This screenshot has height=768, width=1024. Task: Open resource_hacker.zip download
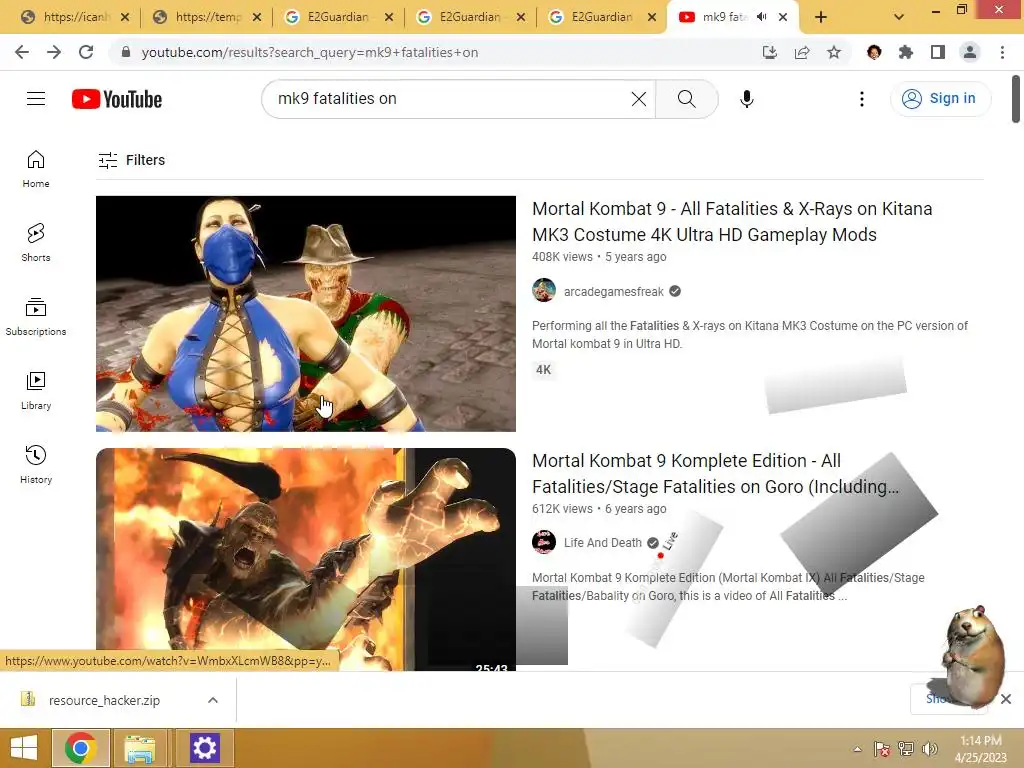[x=104, y=700]
